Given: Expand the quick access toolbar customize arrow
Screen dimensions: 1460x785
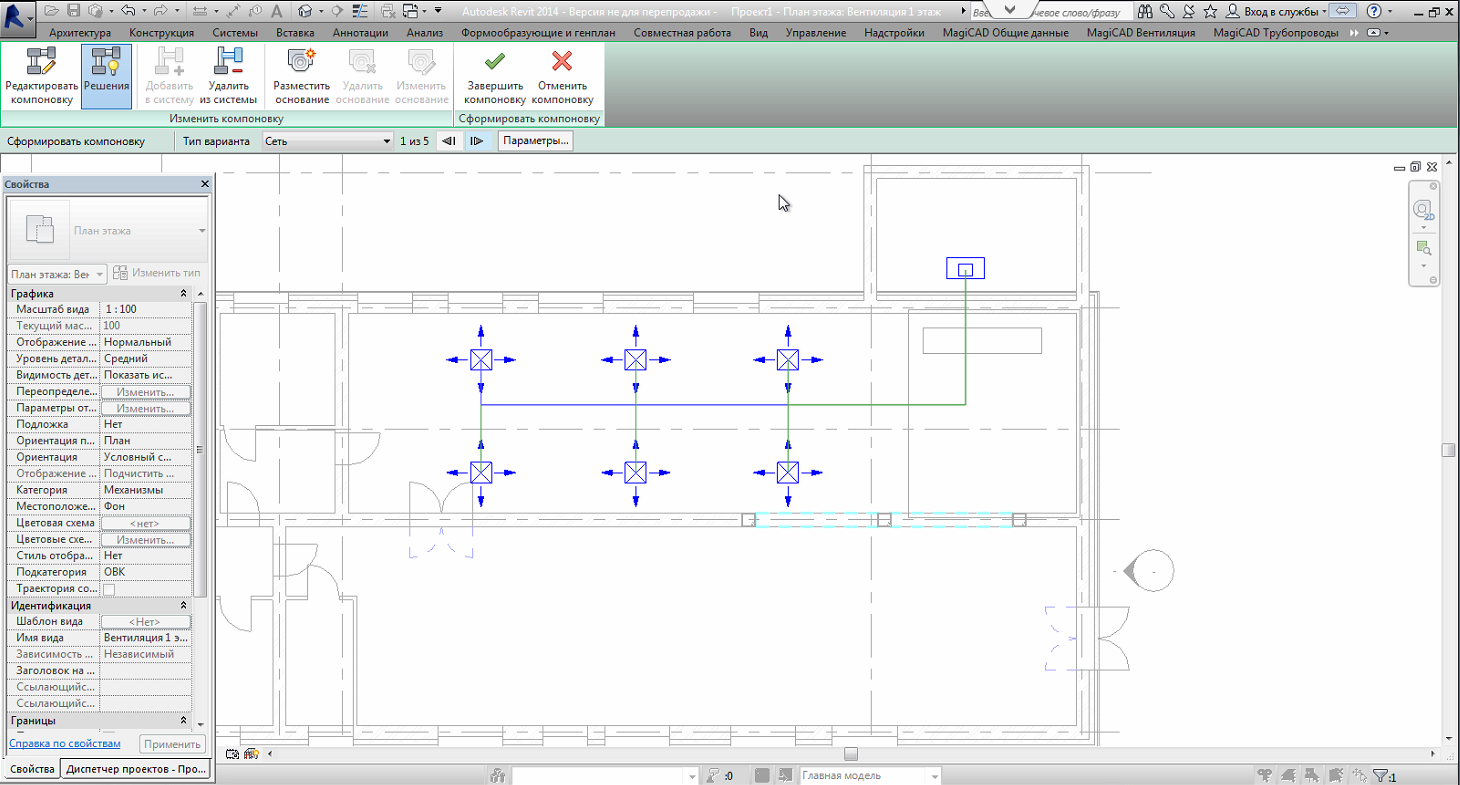Looking at the screenshot, I should [439, 11].
